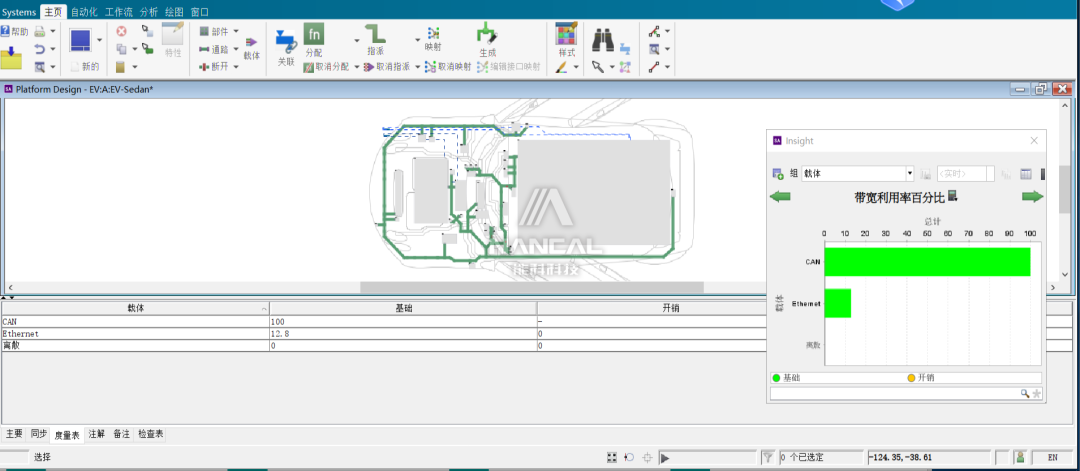The image size is (1080, 471).
Task: Go to next Insight chart with right arrow
Action: (1032, 197)
